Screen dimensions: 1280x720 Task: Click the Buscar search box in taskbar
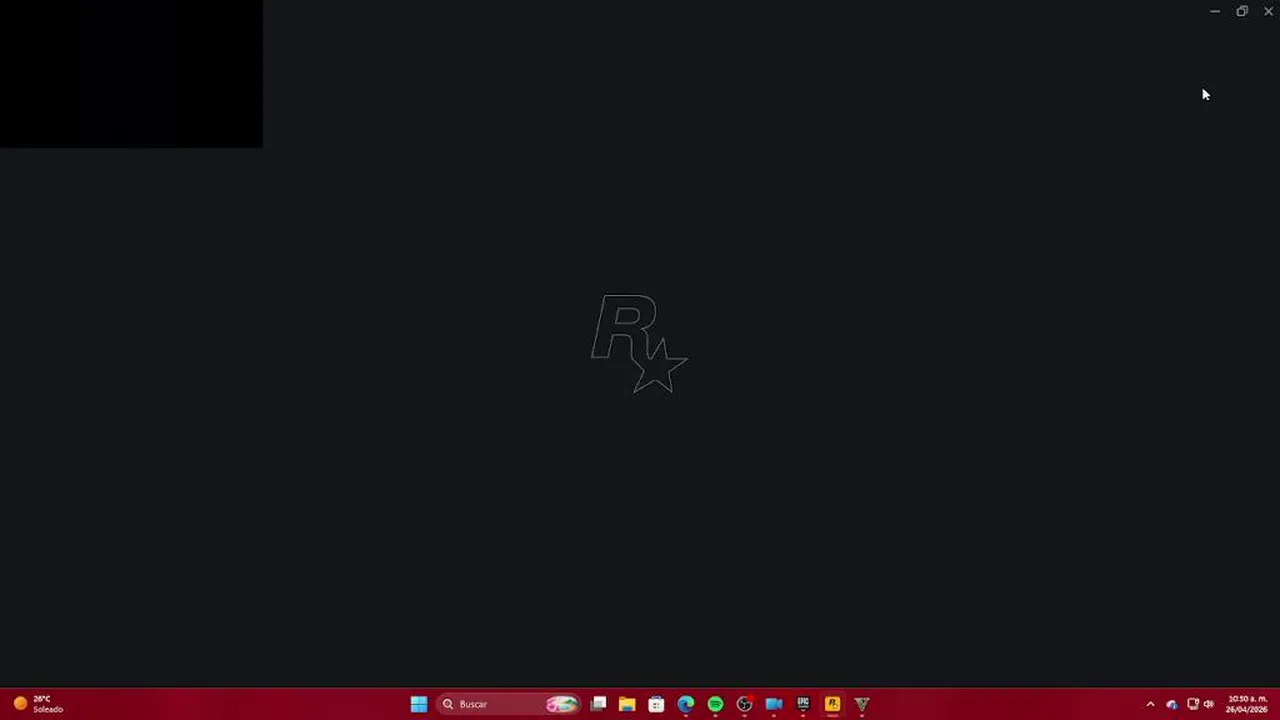(x=510, y=704)
